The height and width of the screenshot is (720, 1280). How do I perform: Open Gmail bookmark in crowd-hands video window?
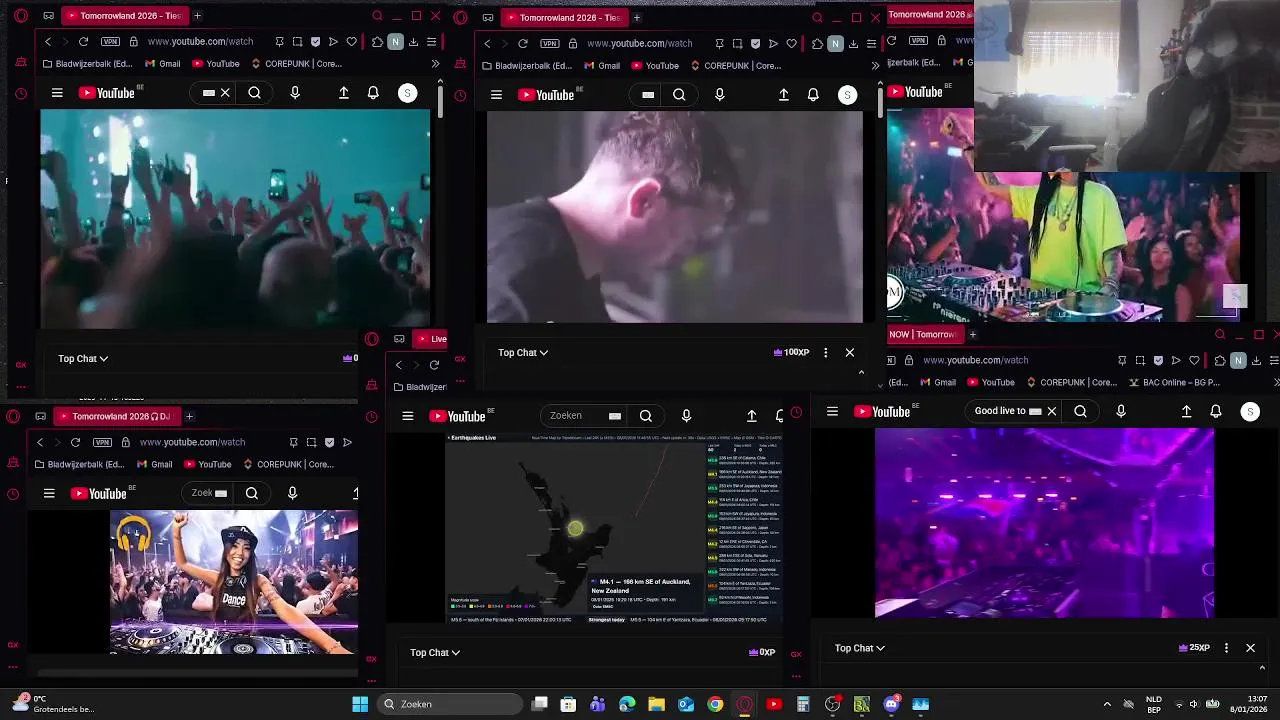coord(162,64)
